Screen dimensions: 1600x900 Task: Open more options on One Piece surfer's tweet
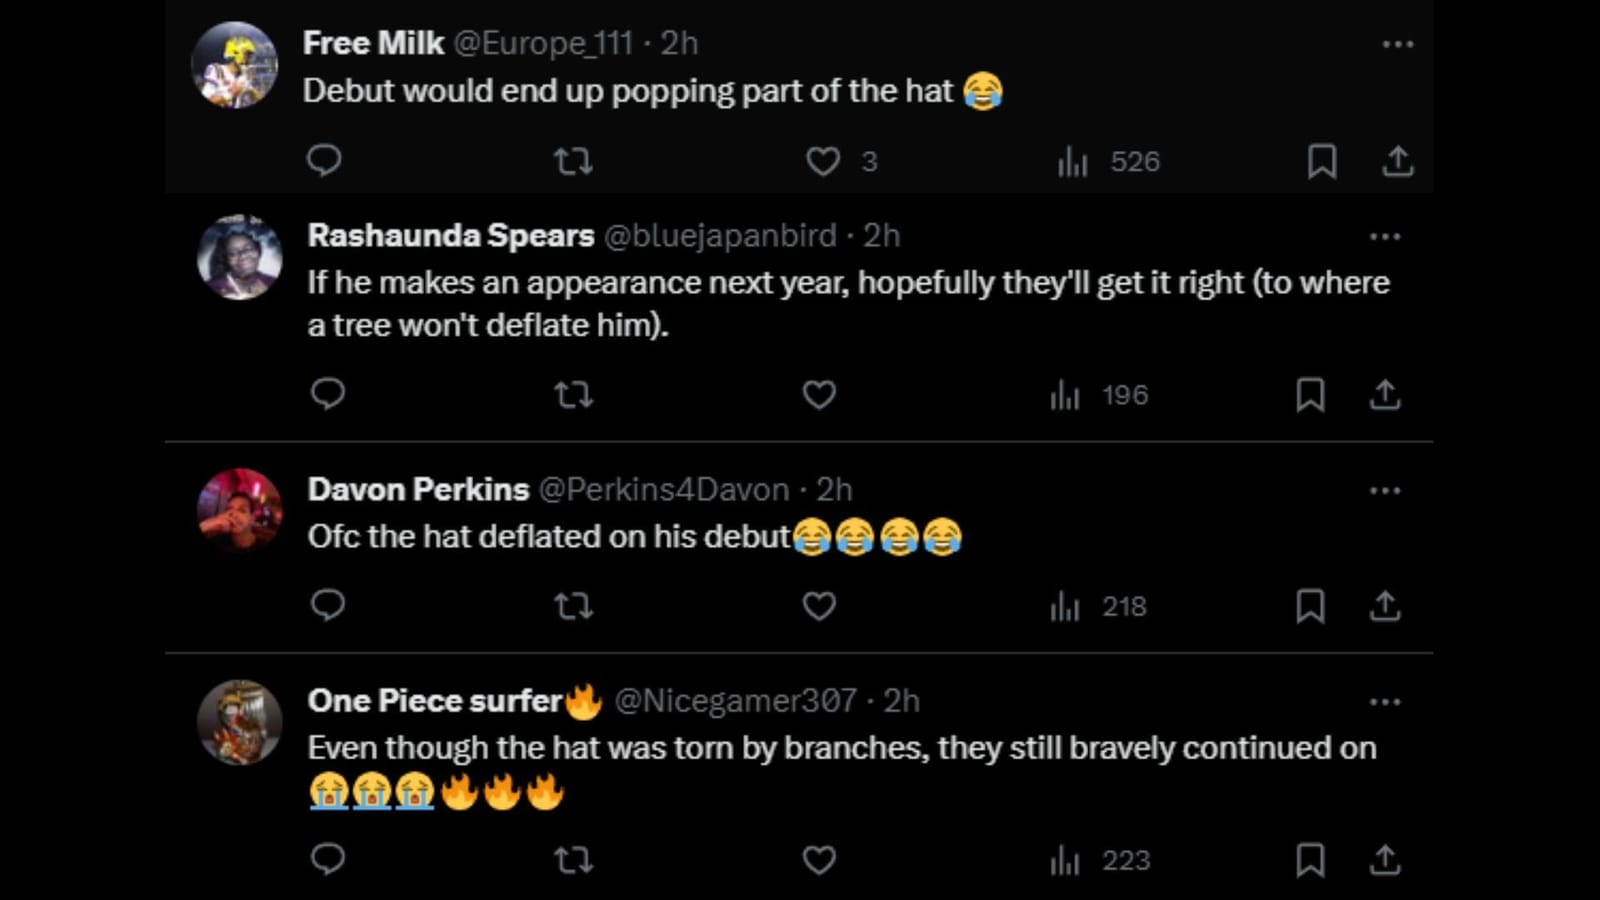pos(1387,701)
